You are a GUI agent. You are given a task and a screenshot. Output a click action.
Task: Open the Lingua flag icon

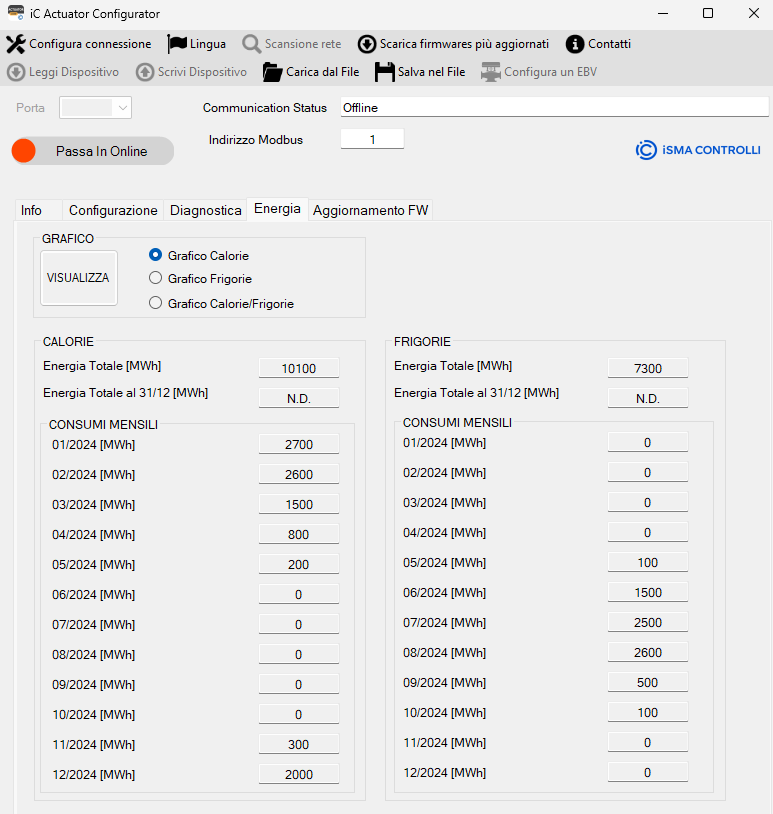pos(177,44)
